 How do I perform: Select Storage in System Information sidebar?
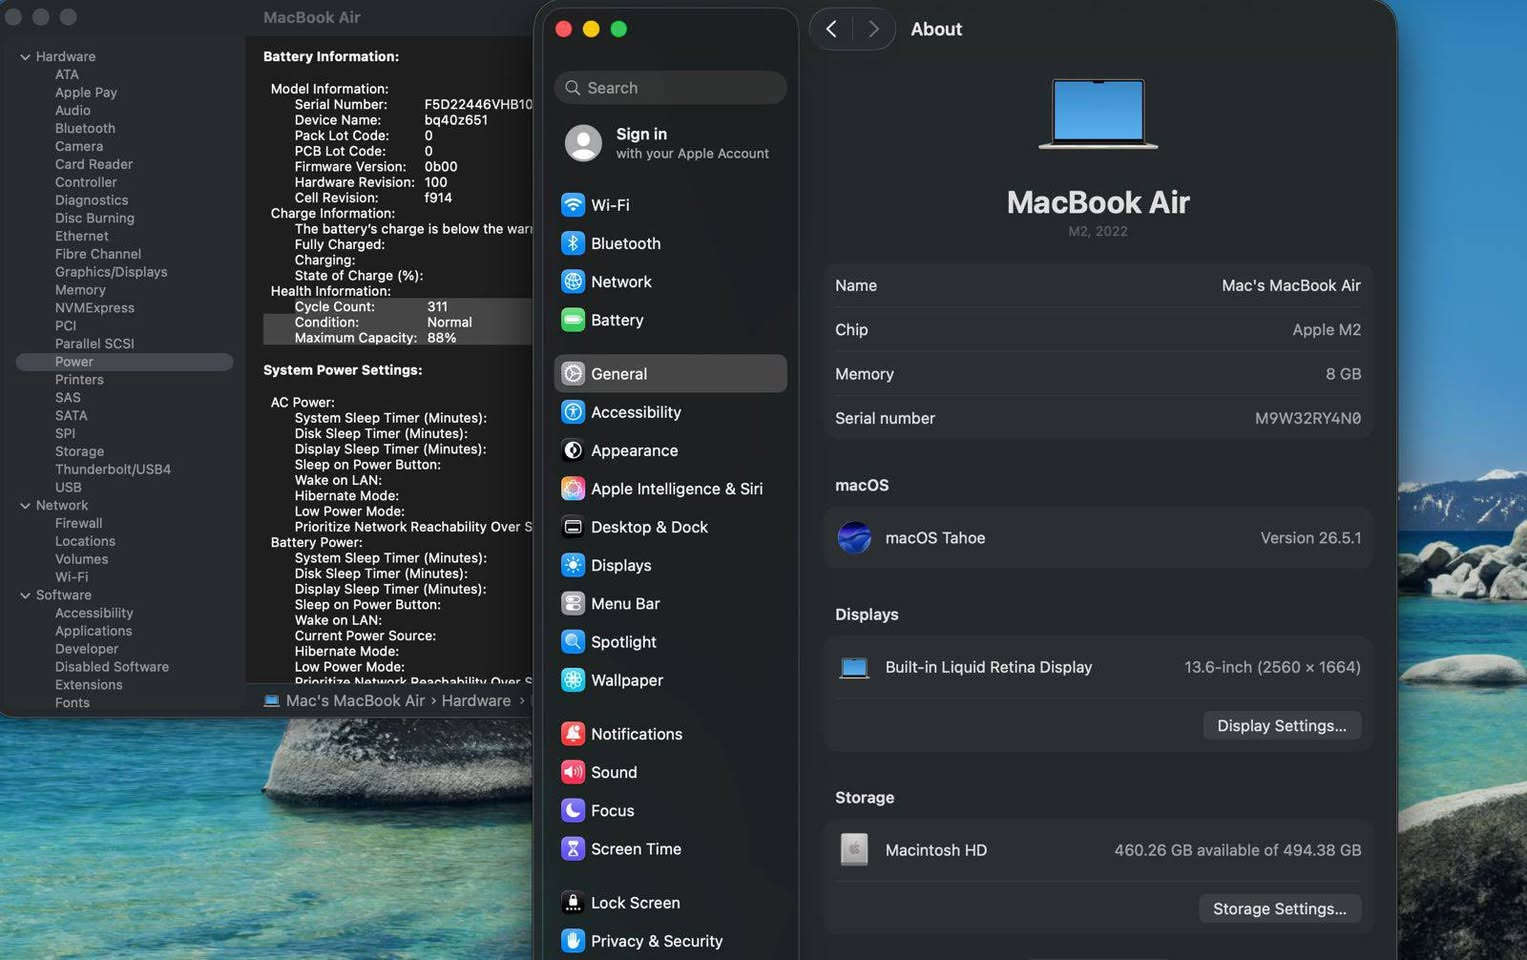tap(79, 452)
